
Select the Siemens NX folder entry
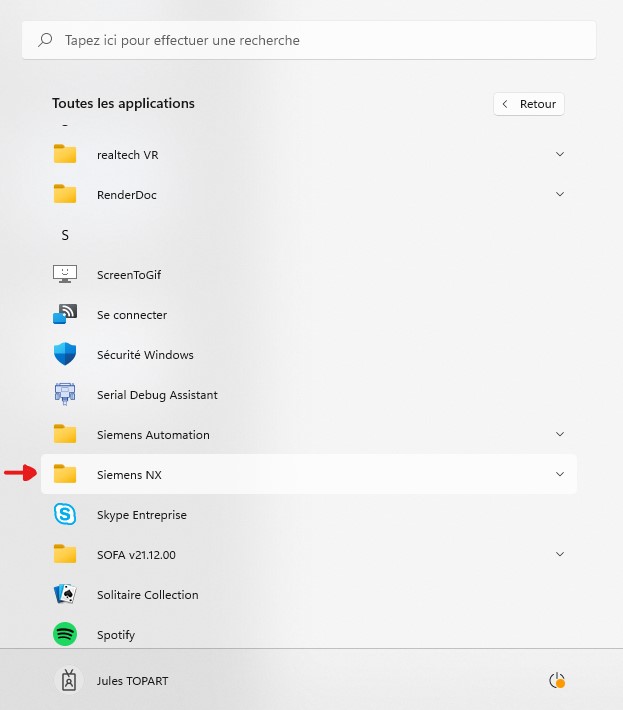(x=309, y=474)
